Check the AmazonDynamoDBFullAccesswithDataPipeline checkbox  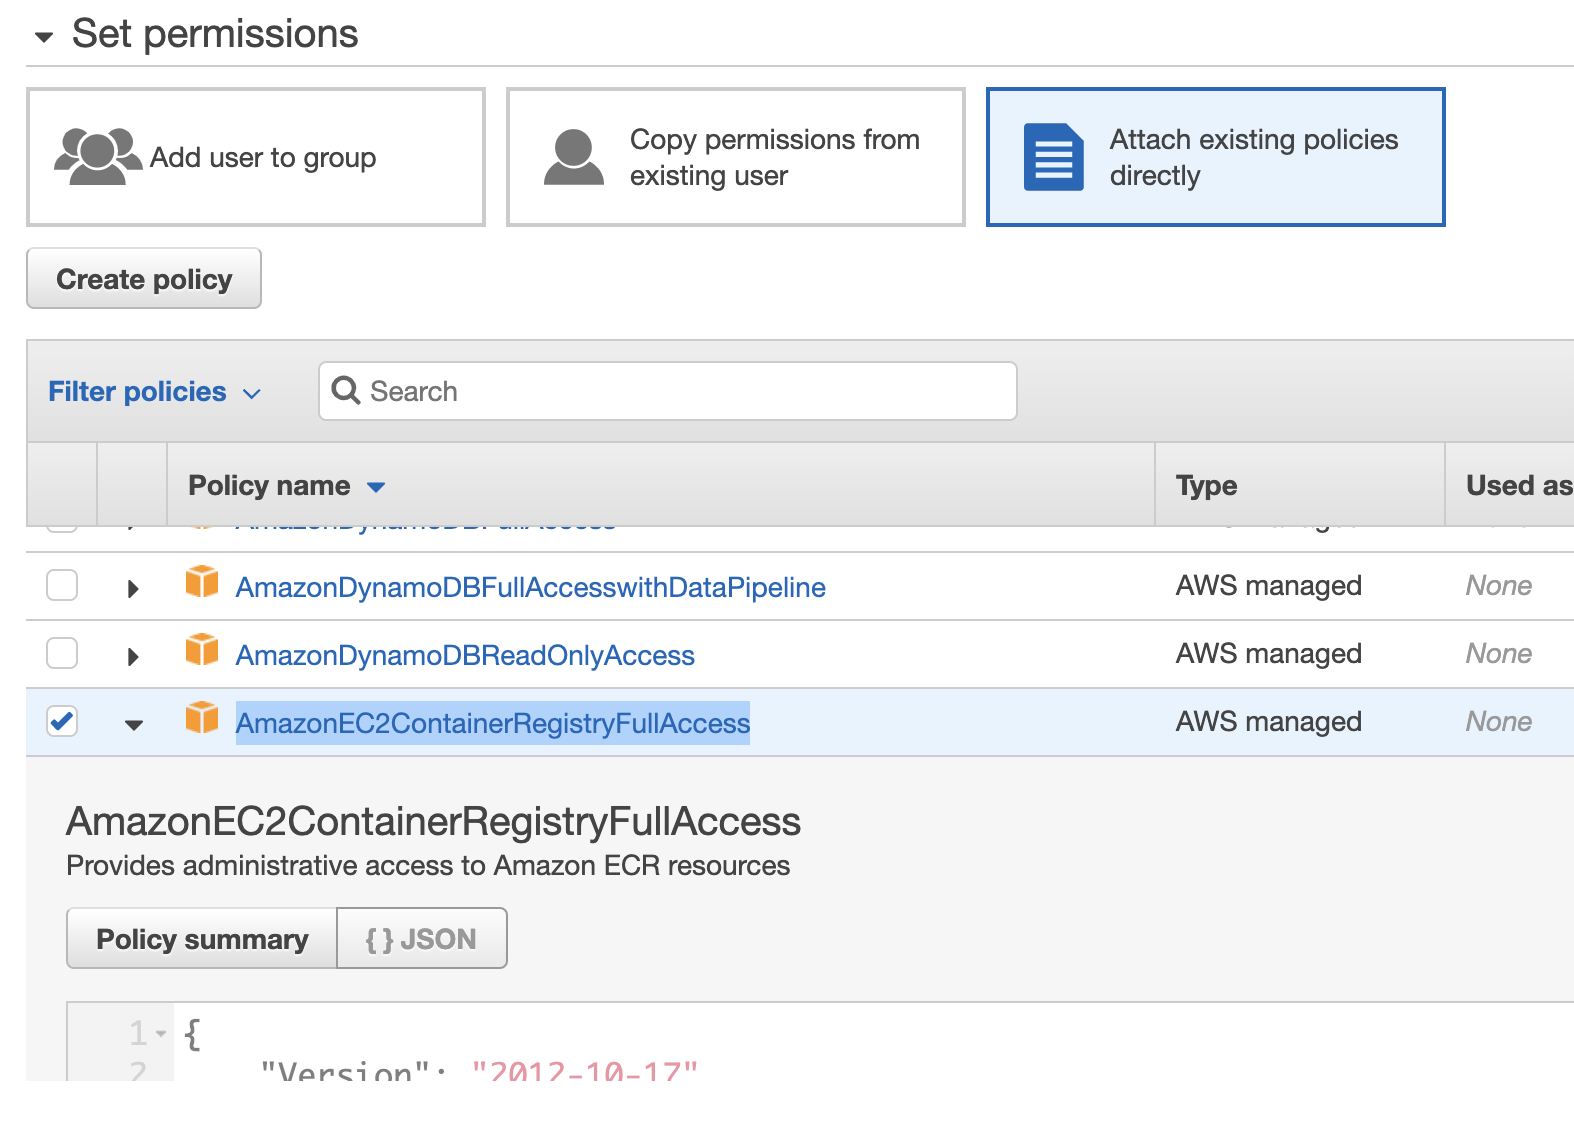(x=62, y=585)
